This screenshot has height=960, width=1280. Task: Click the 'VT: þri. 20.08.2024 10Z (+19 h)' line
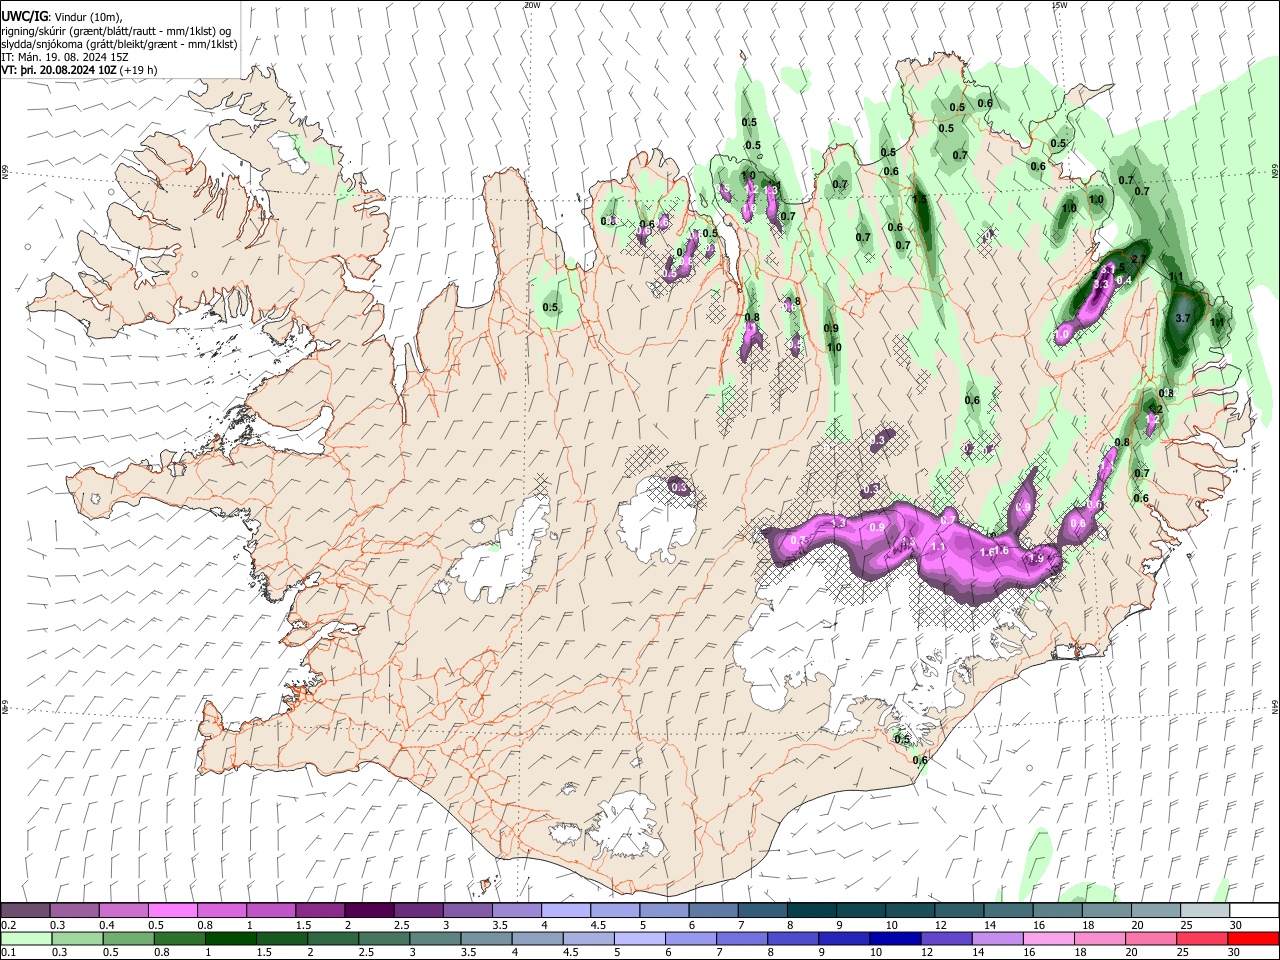(x=79, y=70)
